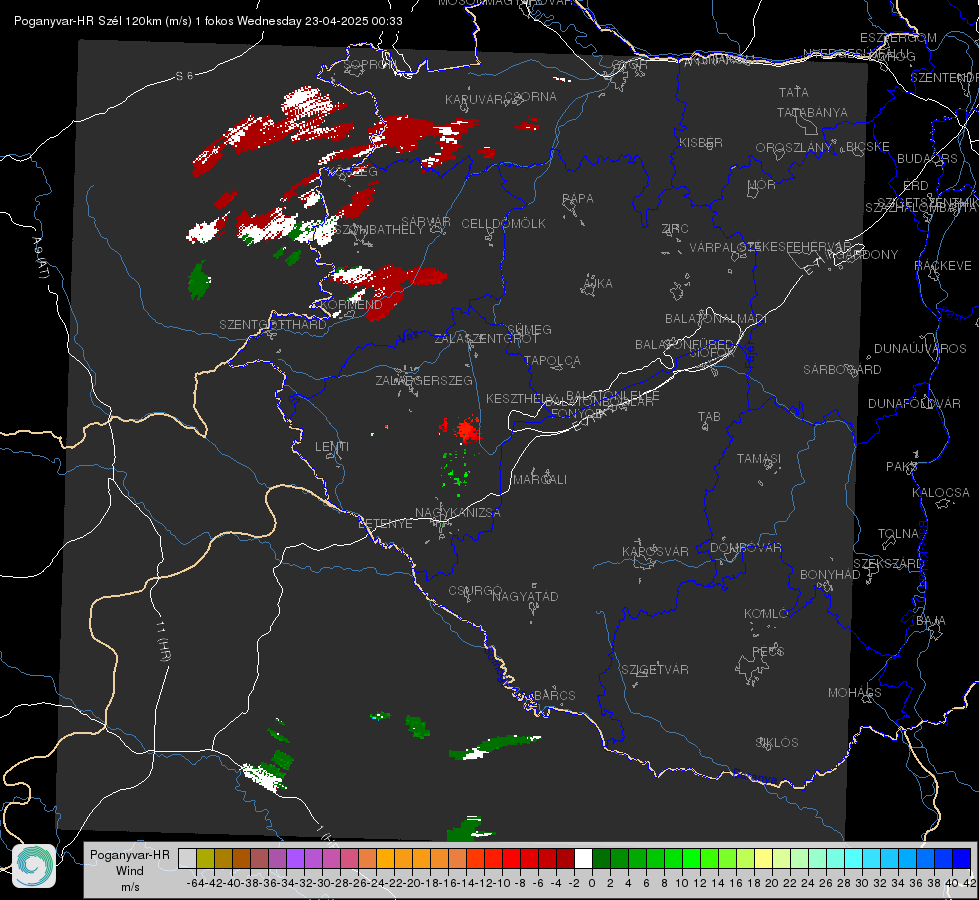Pick the leftmost gray swatch in the legend
This screenshot has height=900, width=979.
[187, 858]
